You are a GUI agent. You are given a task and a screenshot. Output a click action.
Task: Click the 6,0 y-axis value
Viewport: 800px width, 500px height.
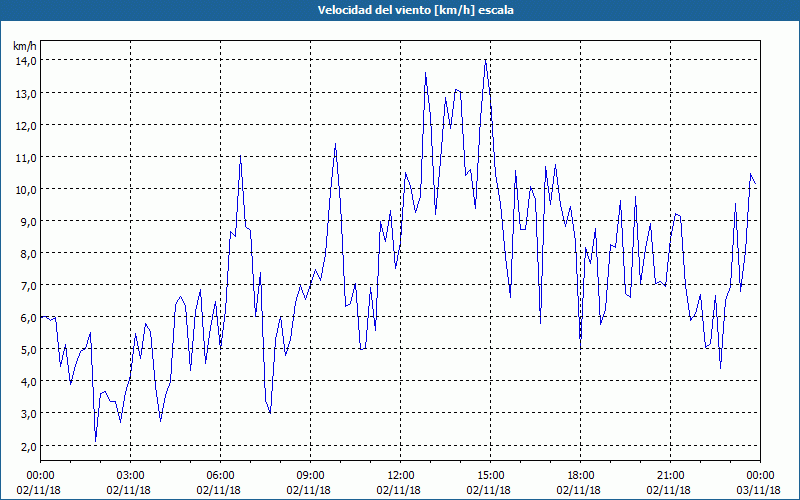[29, 318]
